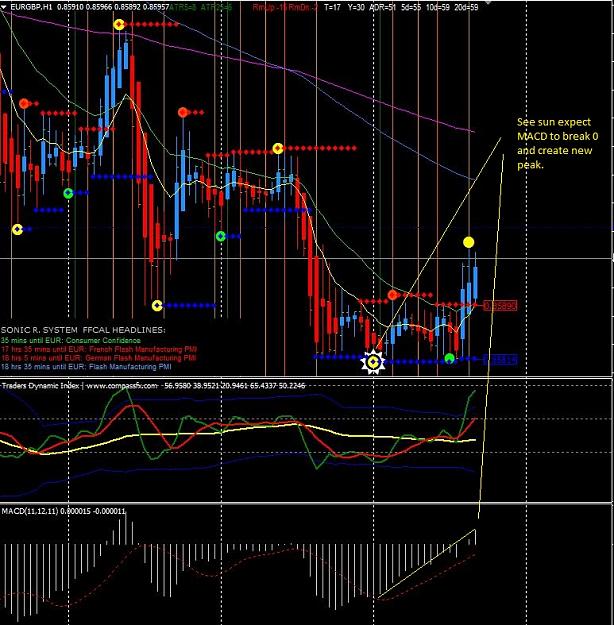Click the SONIC R. SYSTEM FFCAL HEADLINES label
The image size is (614, 625).
(83, 330)
